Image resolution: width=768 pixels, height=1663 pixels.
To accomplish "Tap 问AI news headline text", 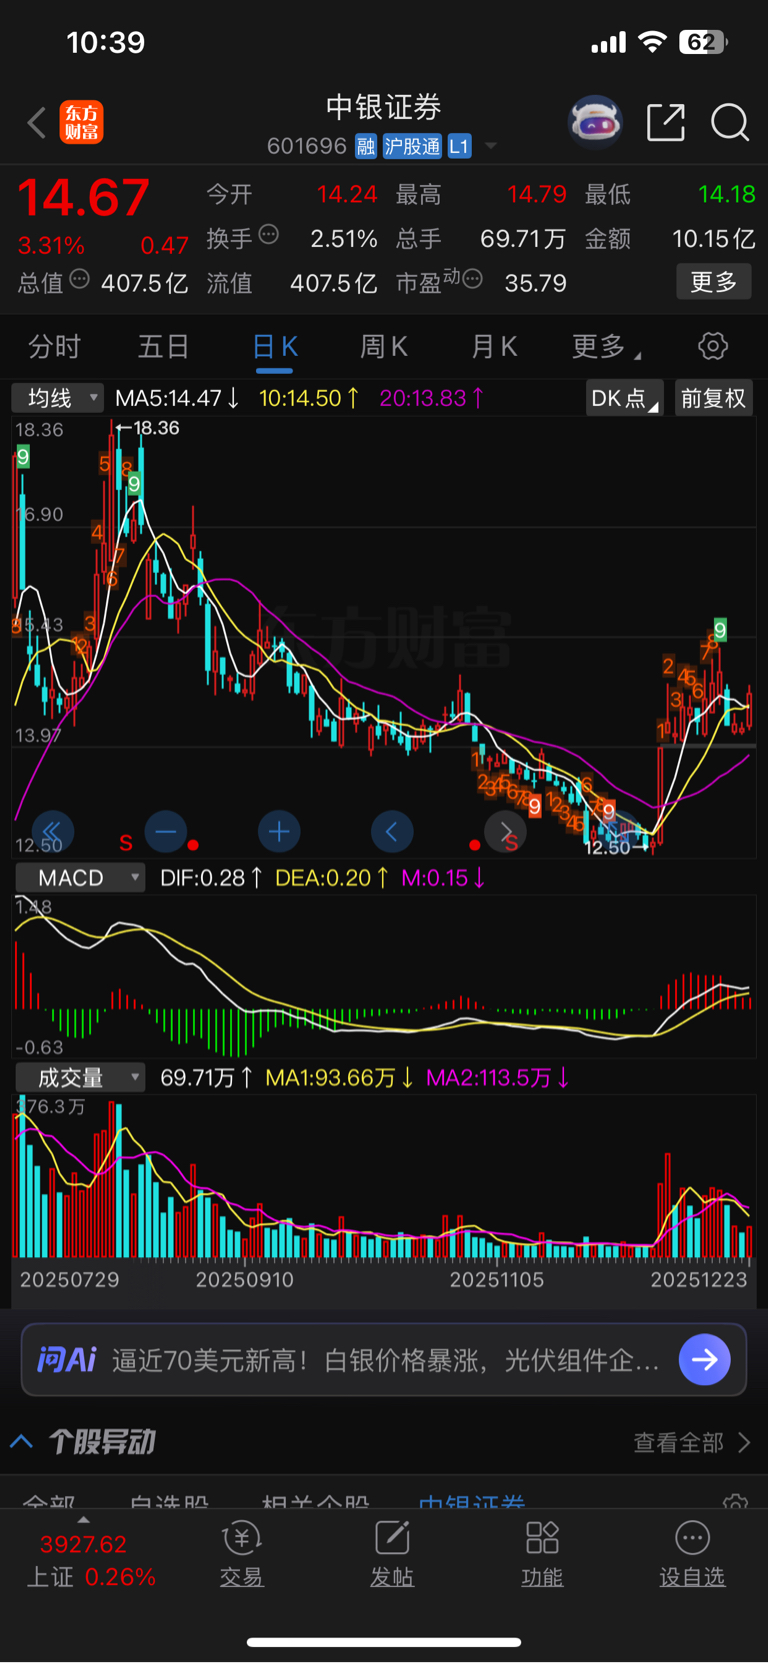I will pos(385,1360).
